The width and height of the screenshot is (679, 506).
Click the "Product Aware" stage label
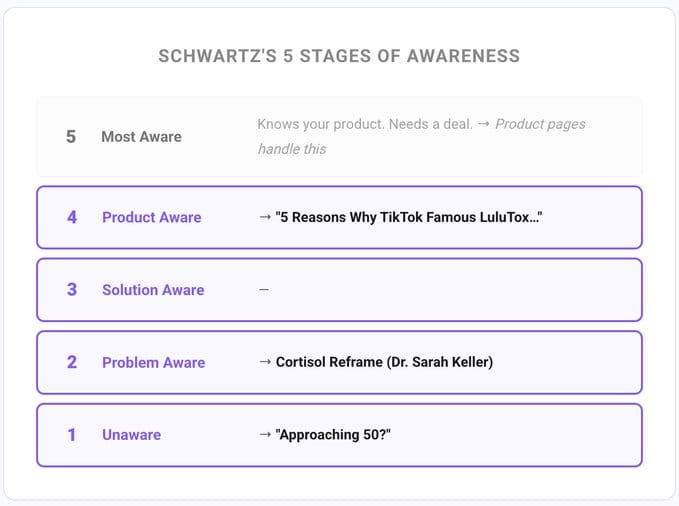151,217
